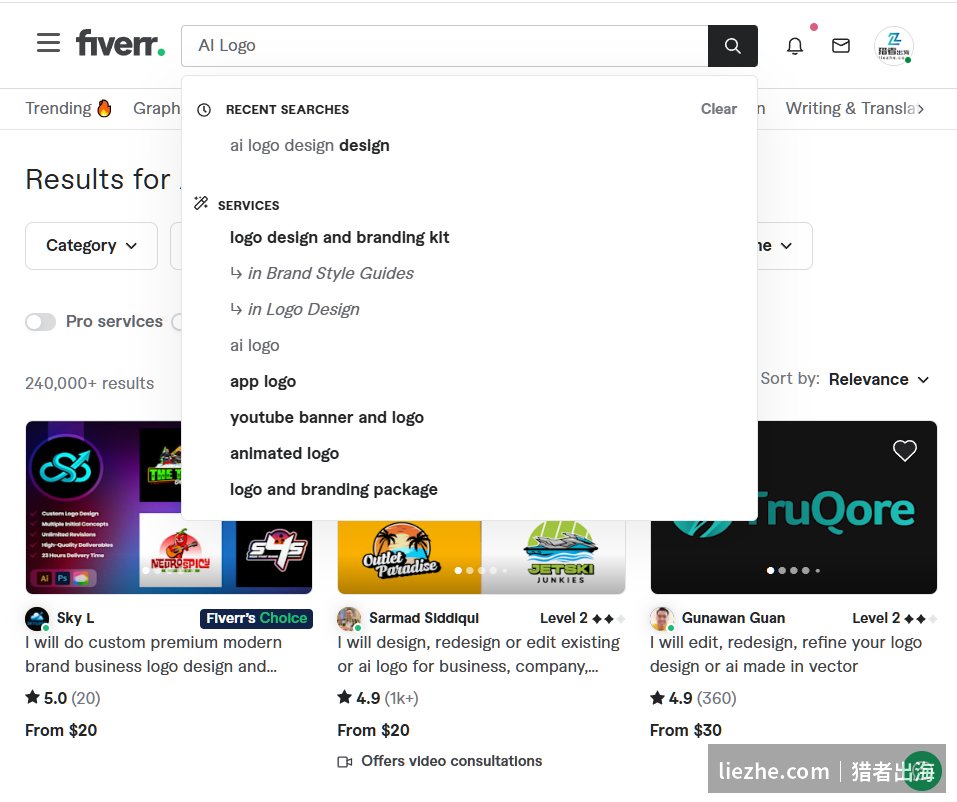Open Sarmad Siddiqui seller name link
Viewport: 957px width, 802px height.
pyautogui.click(x=424, y=618)
